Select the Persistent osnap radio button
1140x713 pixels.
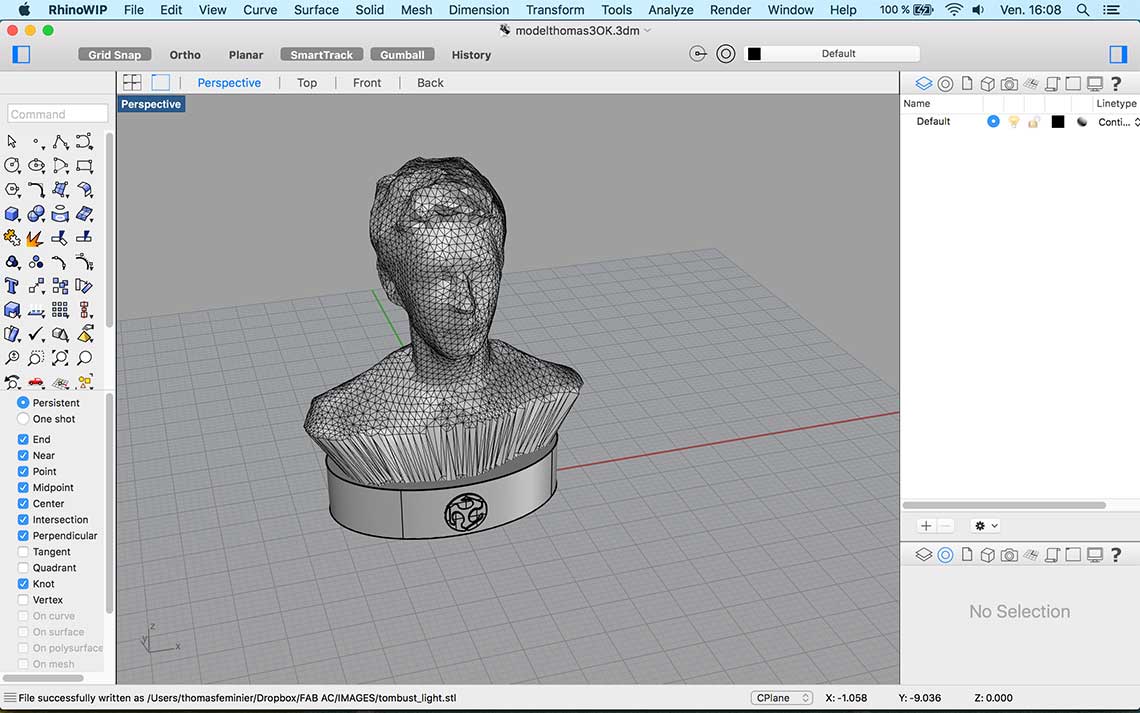(23, 403)
